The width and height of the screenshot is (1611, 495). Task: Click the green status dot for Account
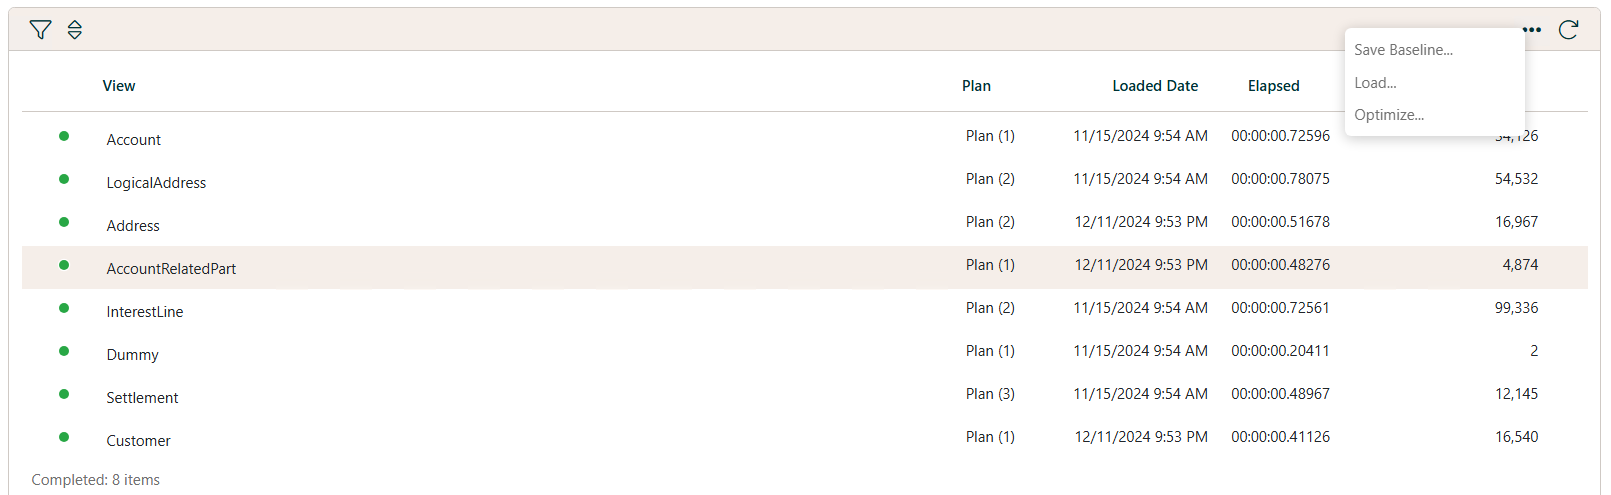pyautogui.click(x=64, y=136)
